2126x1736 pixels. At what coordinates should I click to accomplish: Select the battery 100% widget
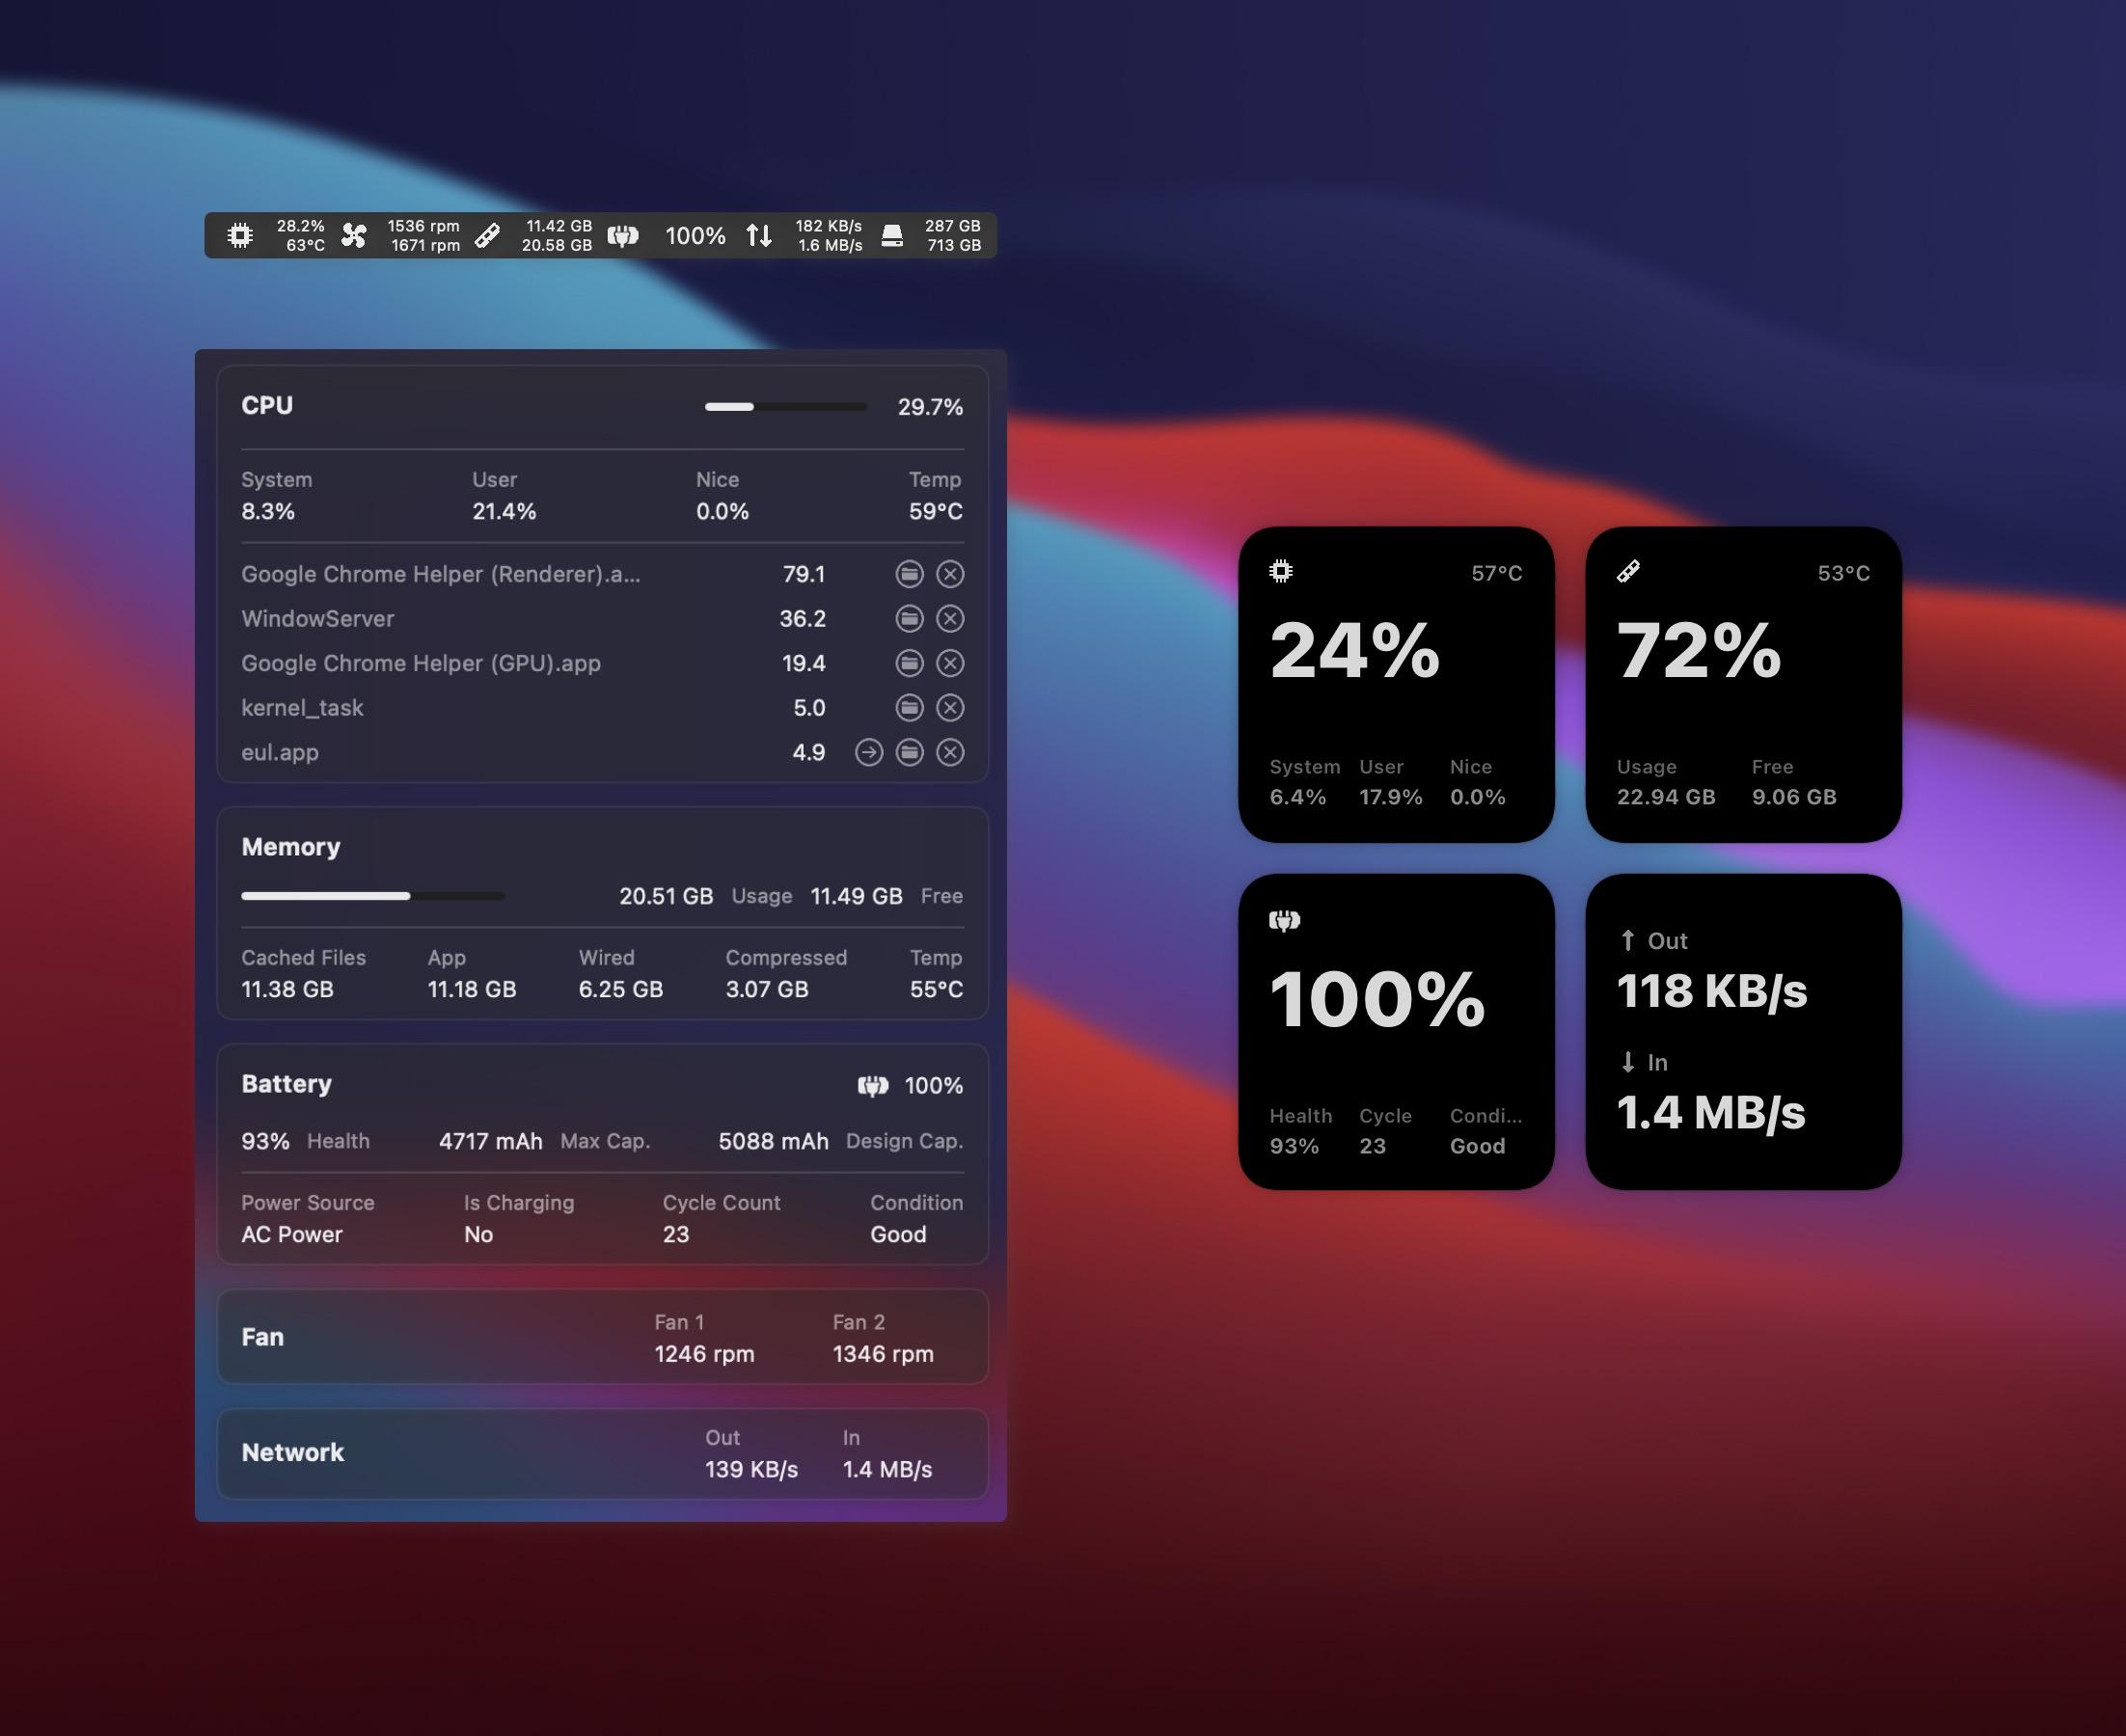[x=1396, y=1031]
